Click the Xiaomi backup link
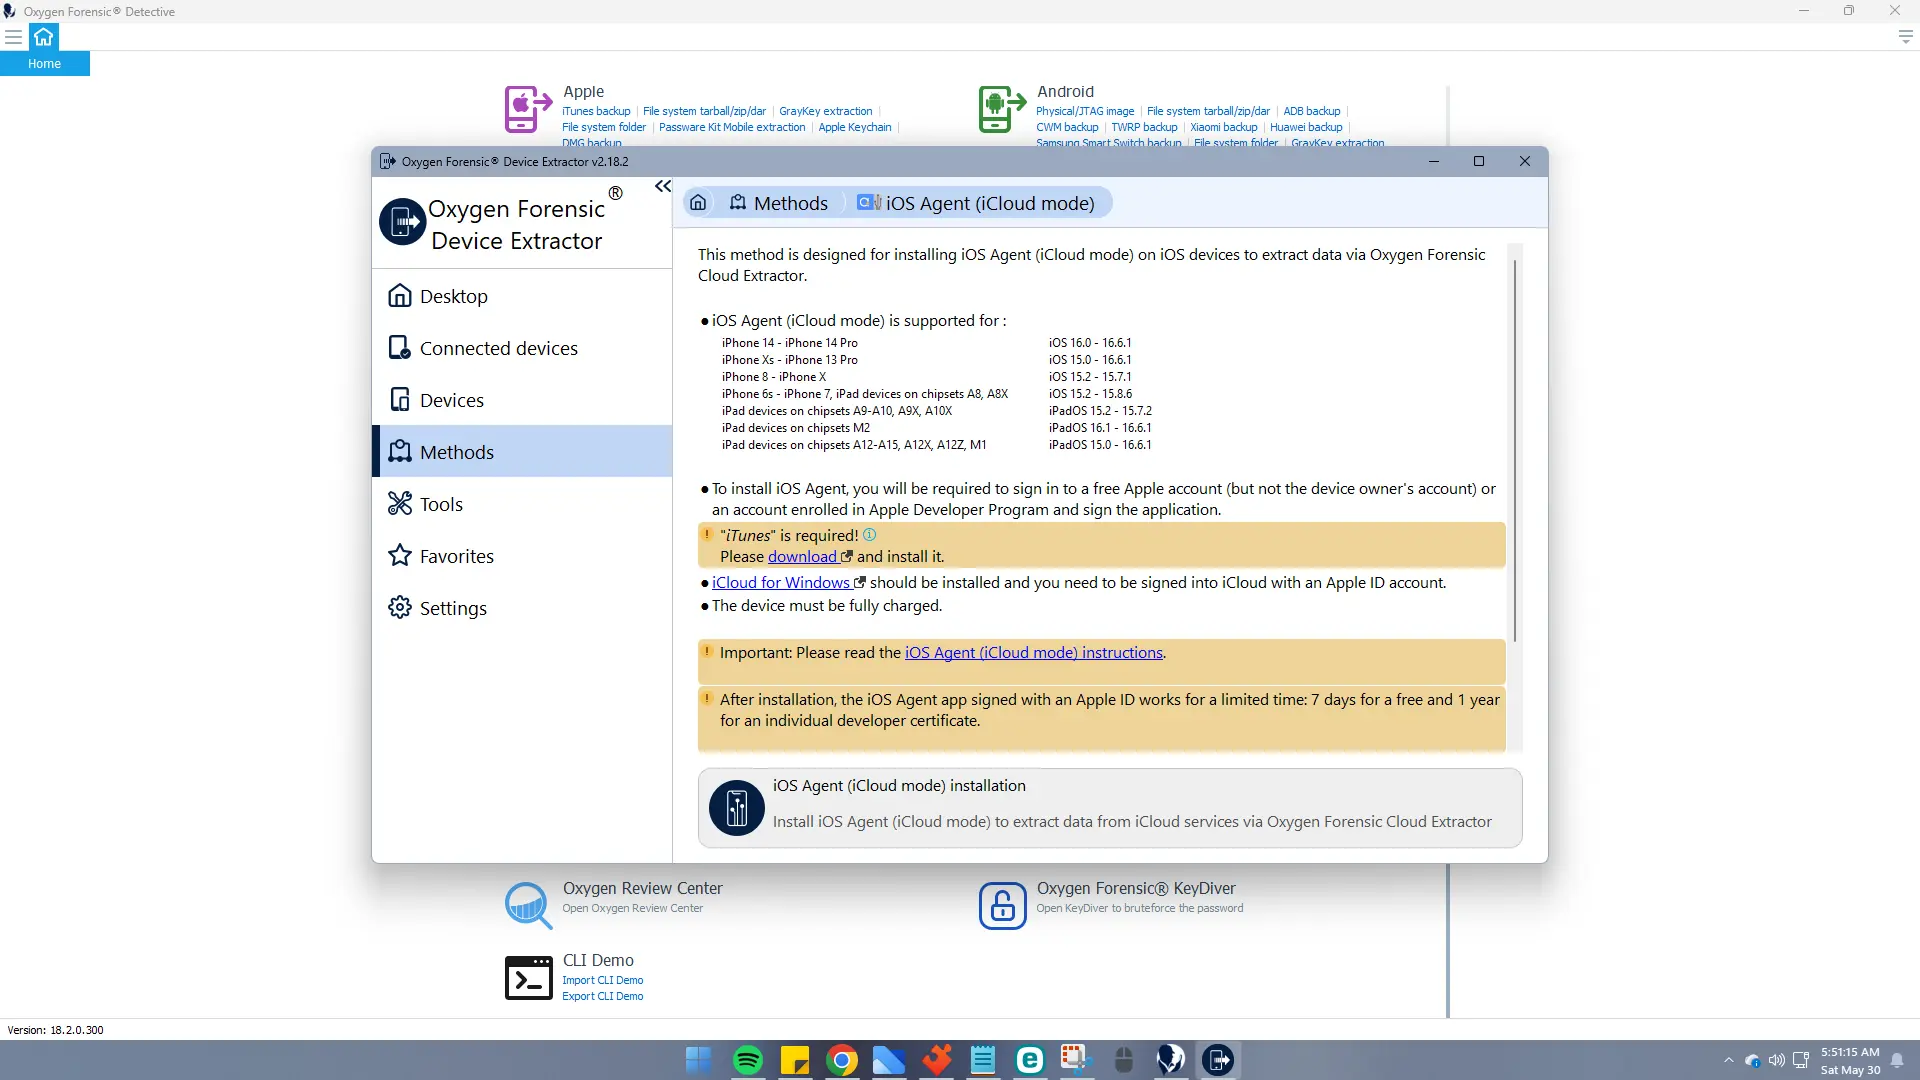Screen dimensions: 1920x1080 point(1223,127)
